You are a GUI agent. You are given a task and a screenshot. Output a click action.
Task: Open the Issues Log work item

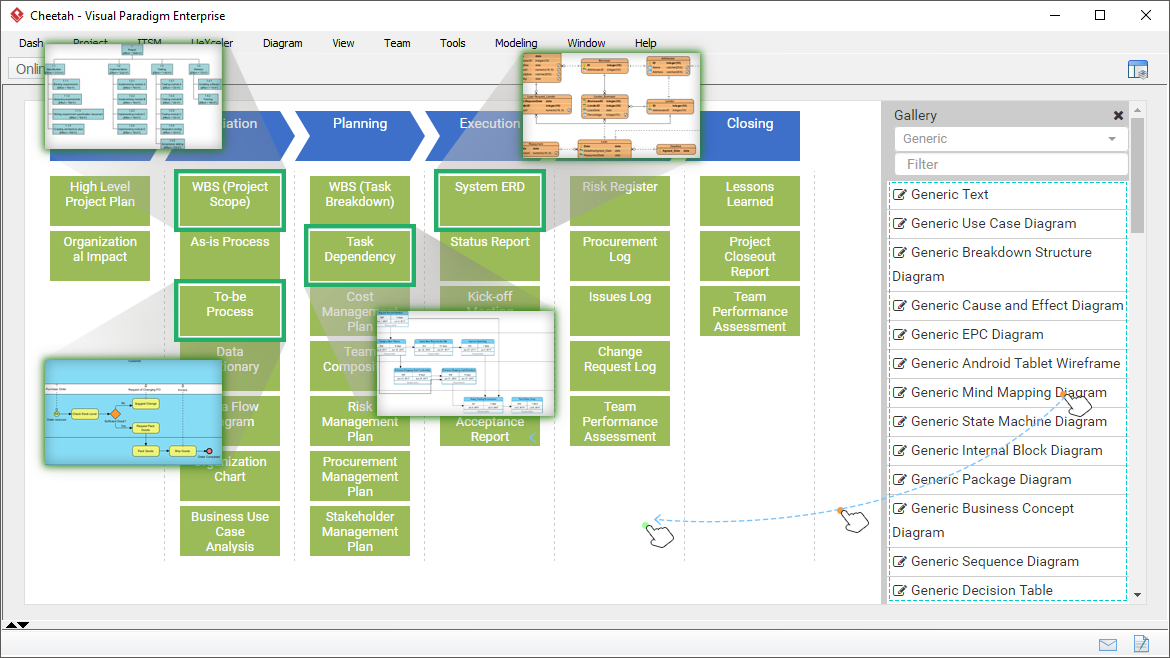(620, 310)
